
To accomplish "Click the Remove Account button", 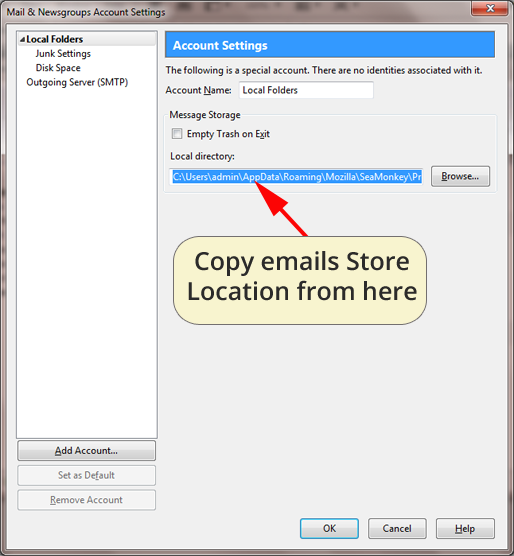I will (86, 500).
